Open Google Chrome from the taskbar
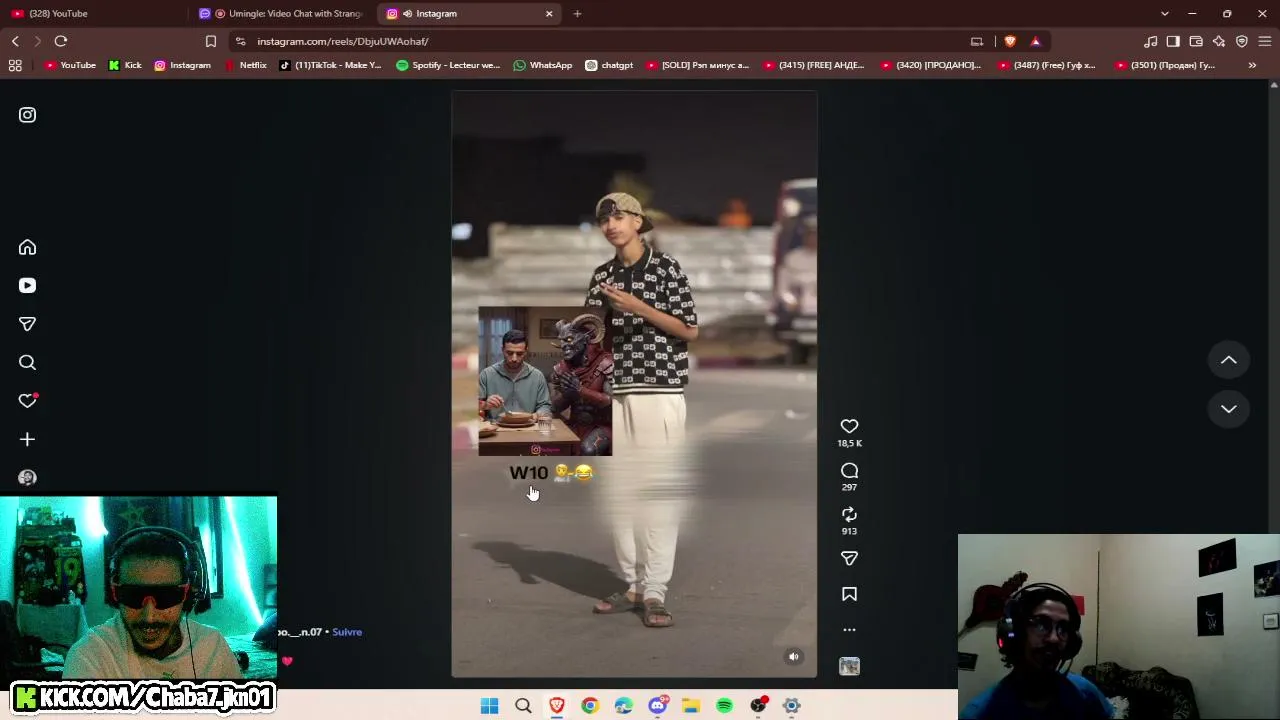Image resolution: width=1280 pixels, height=720 pixels. tap(590, 706)
